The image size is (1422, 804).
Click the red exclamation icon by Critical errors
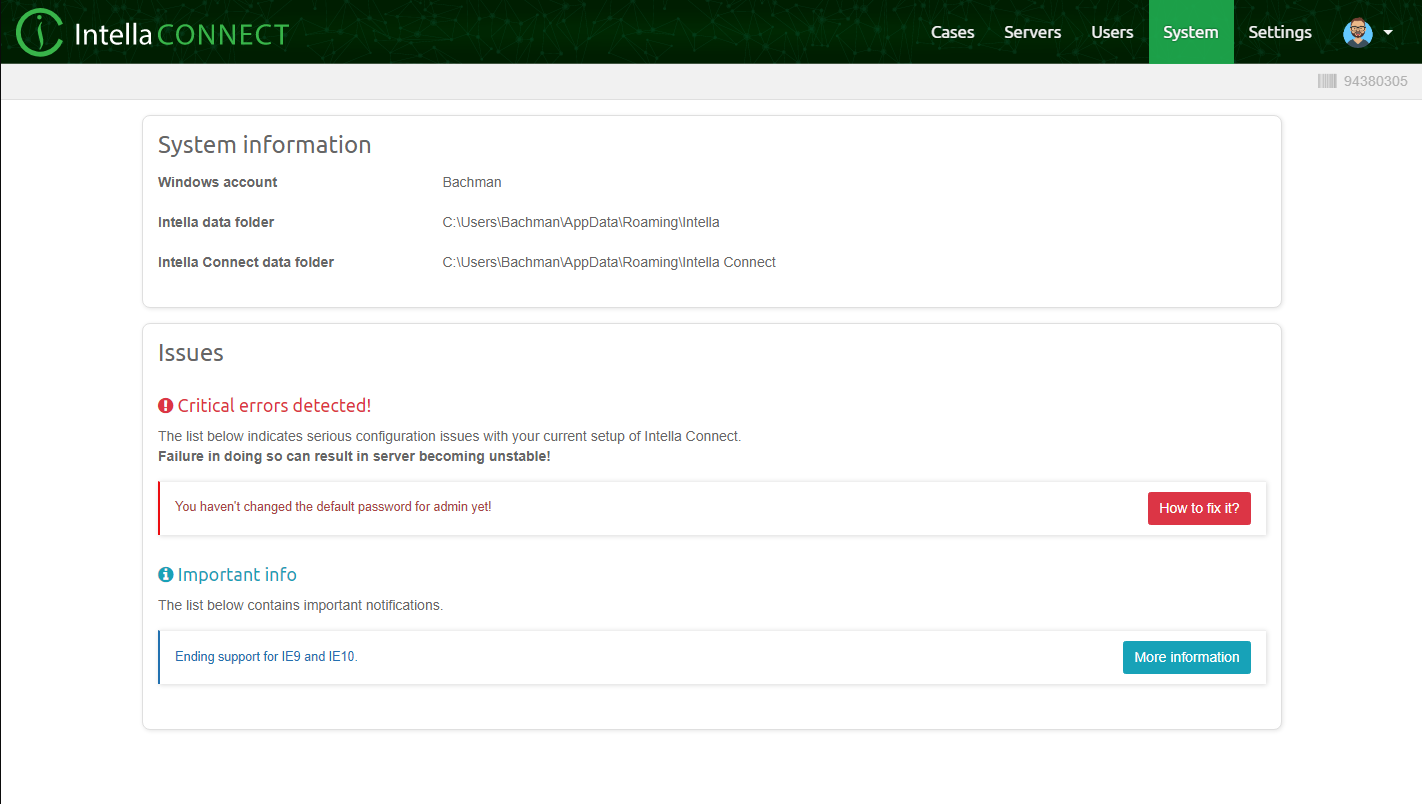166,406
